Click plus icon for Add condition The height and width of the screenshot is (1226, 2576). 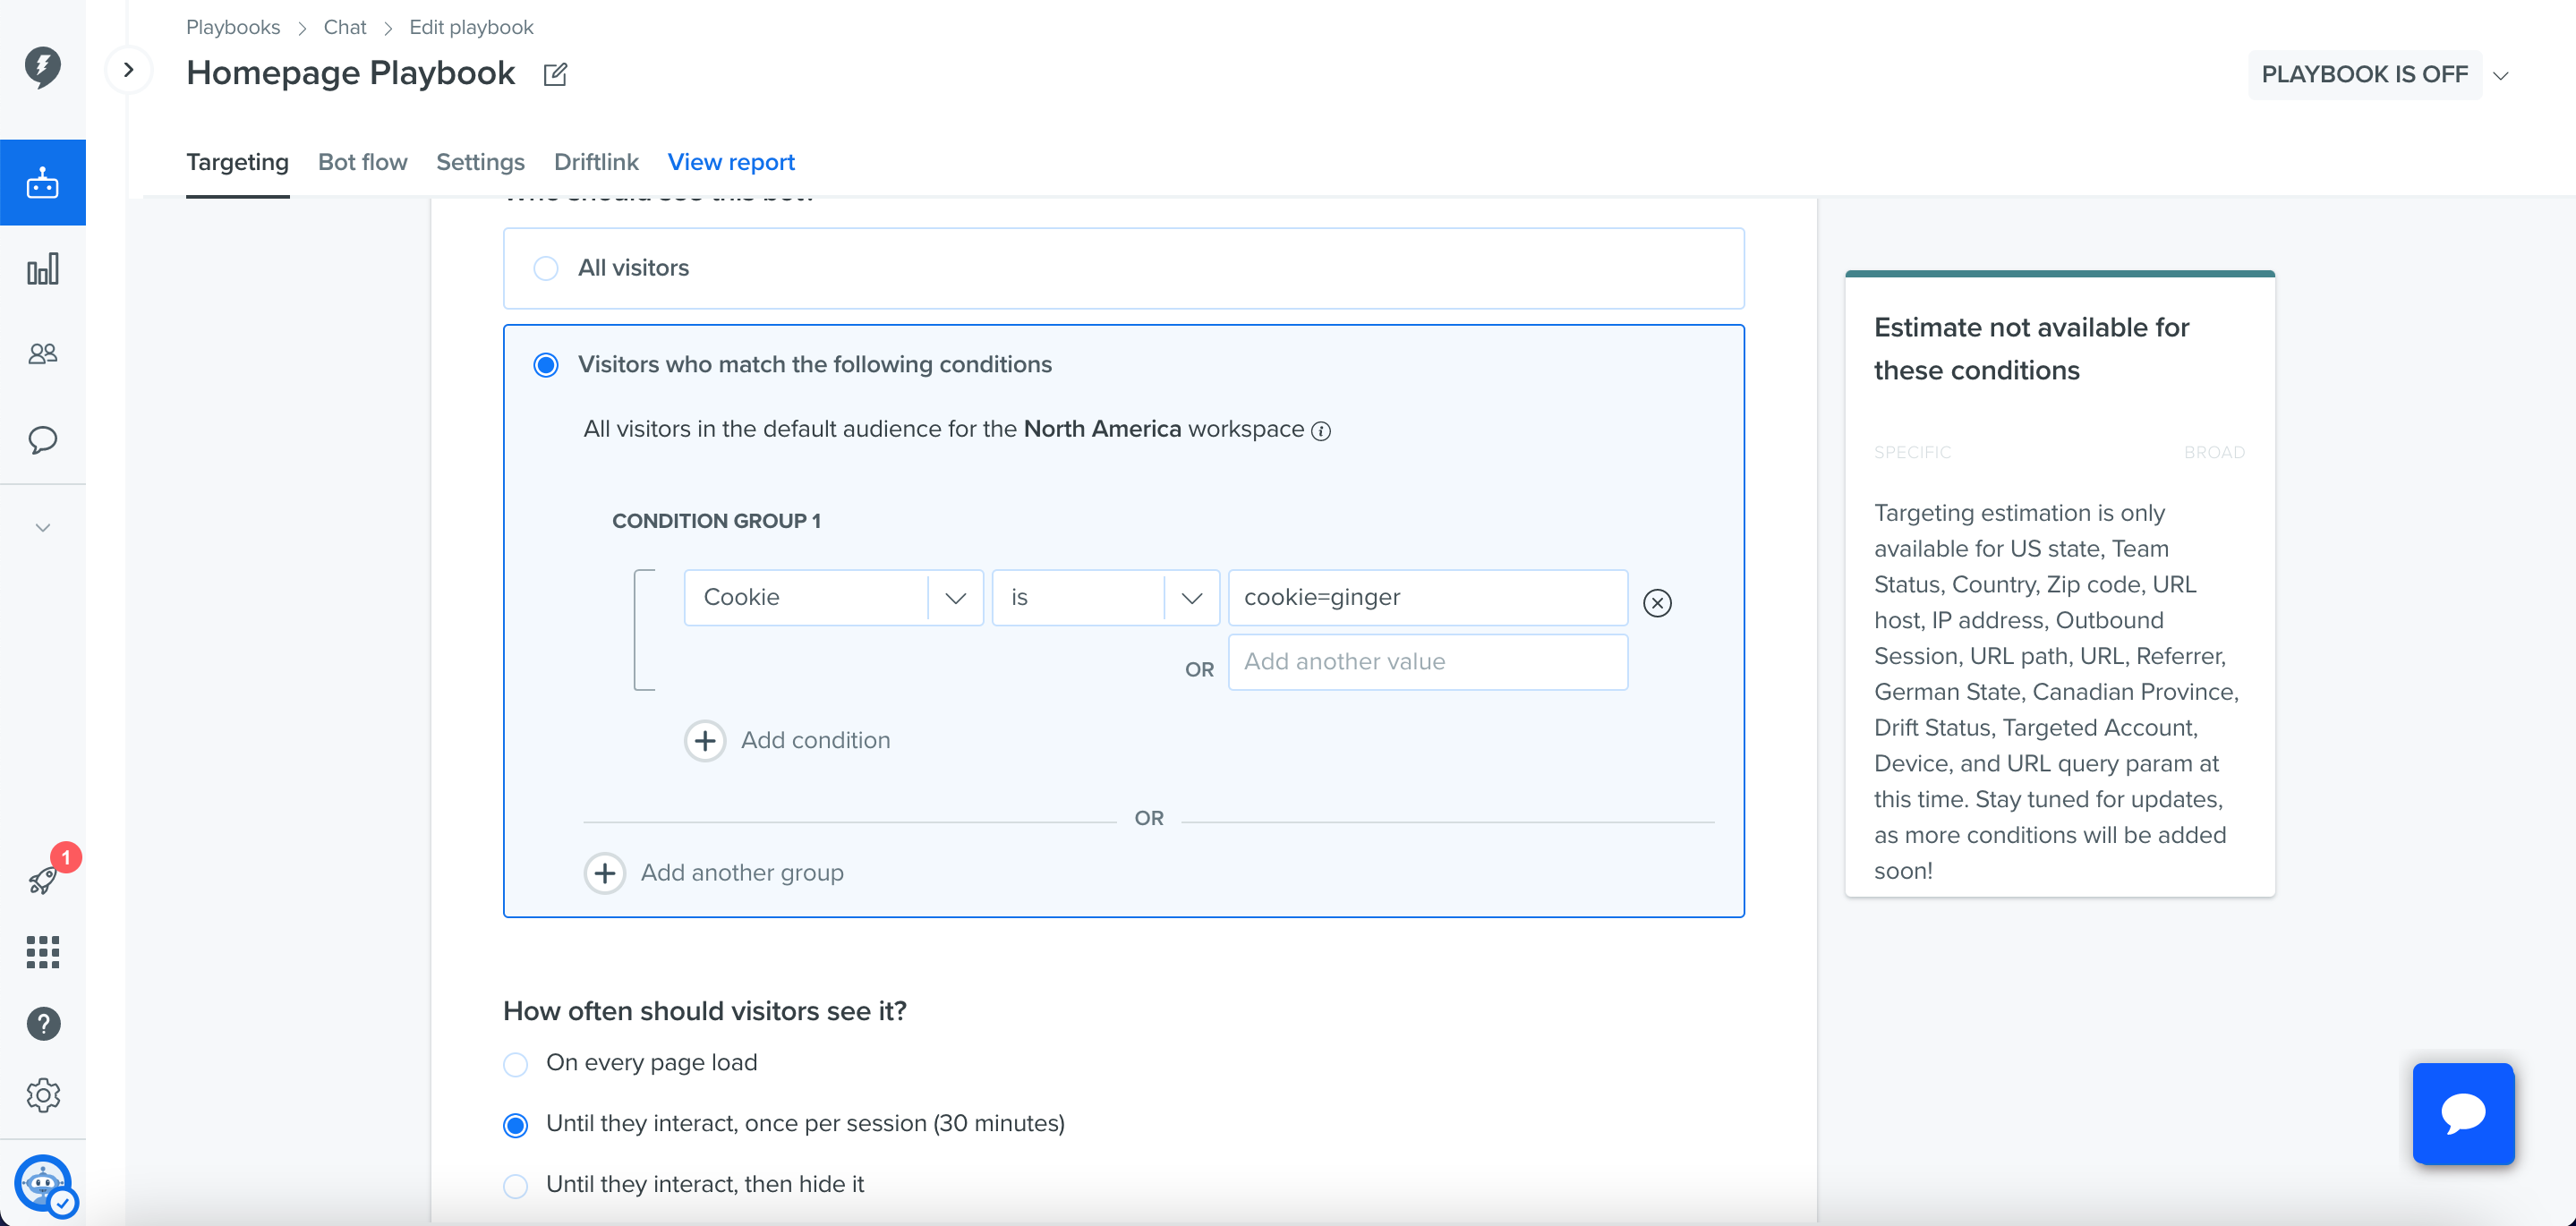705,741
